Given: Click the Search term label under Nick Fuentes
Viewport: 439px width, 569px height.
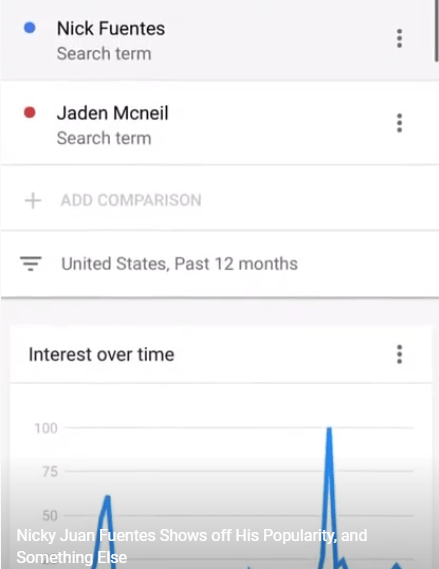Looking at the screenshot, I should pyautogui.click(x=104, y=54).
